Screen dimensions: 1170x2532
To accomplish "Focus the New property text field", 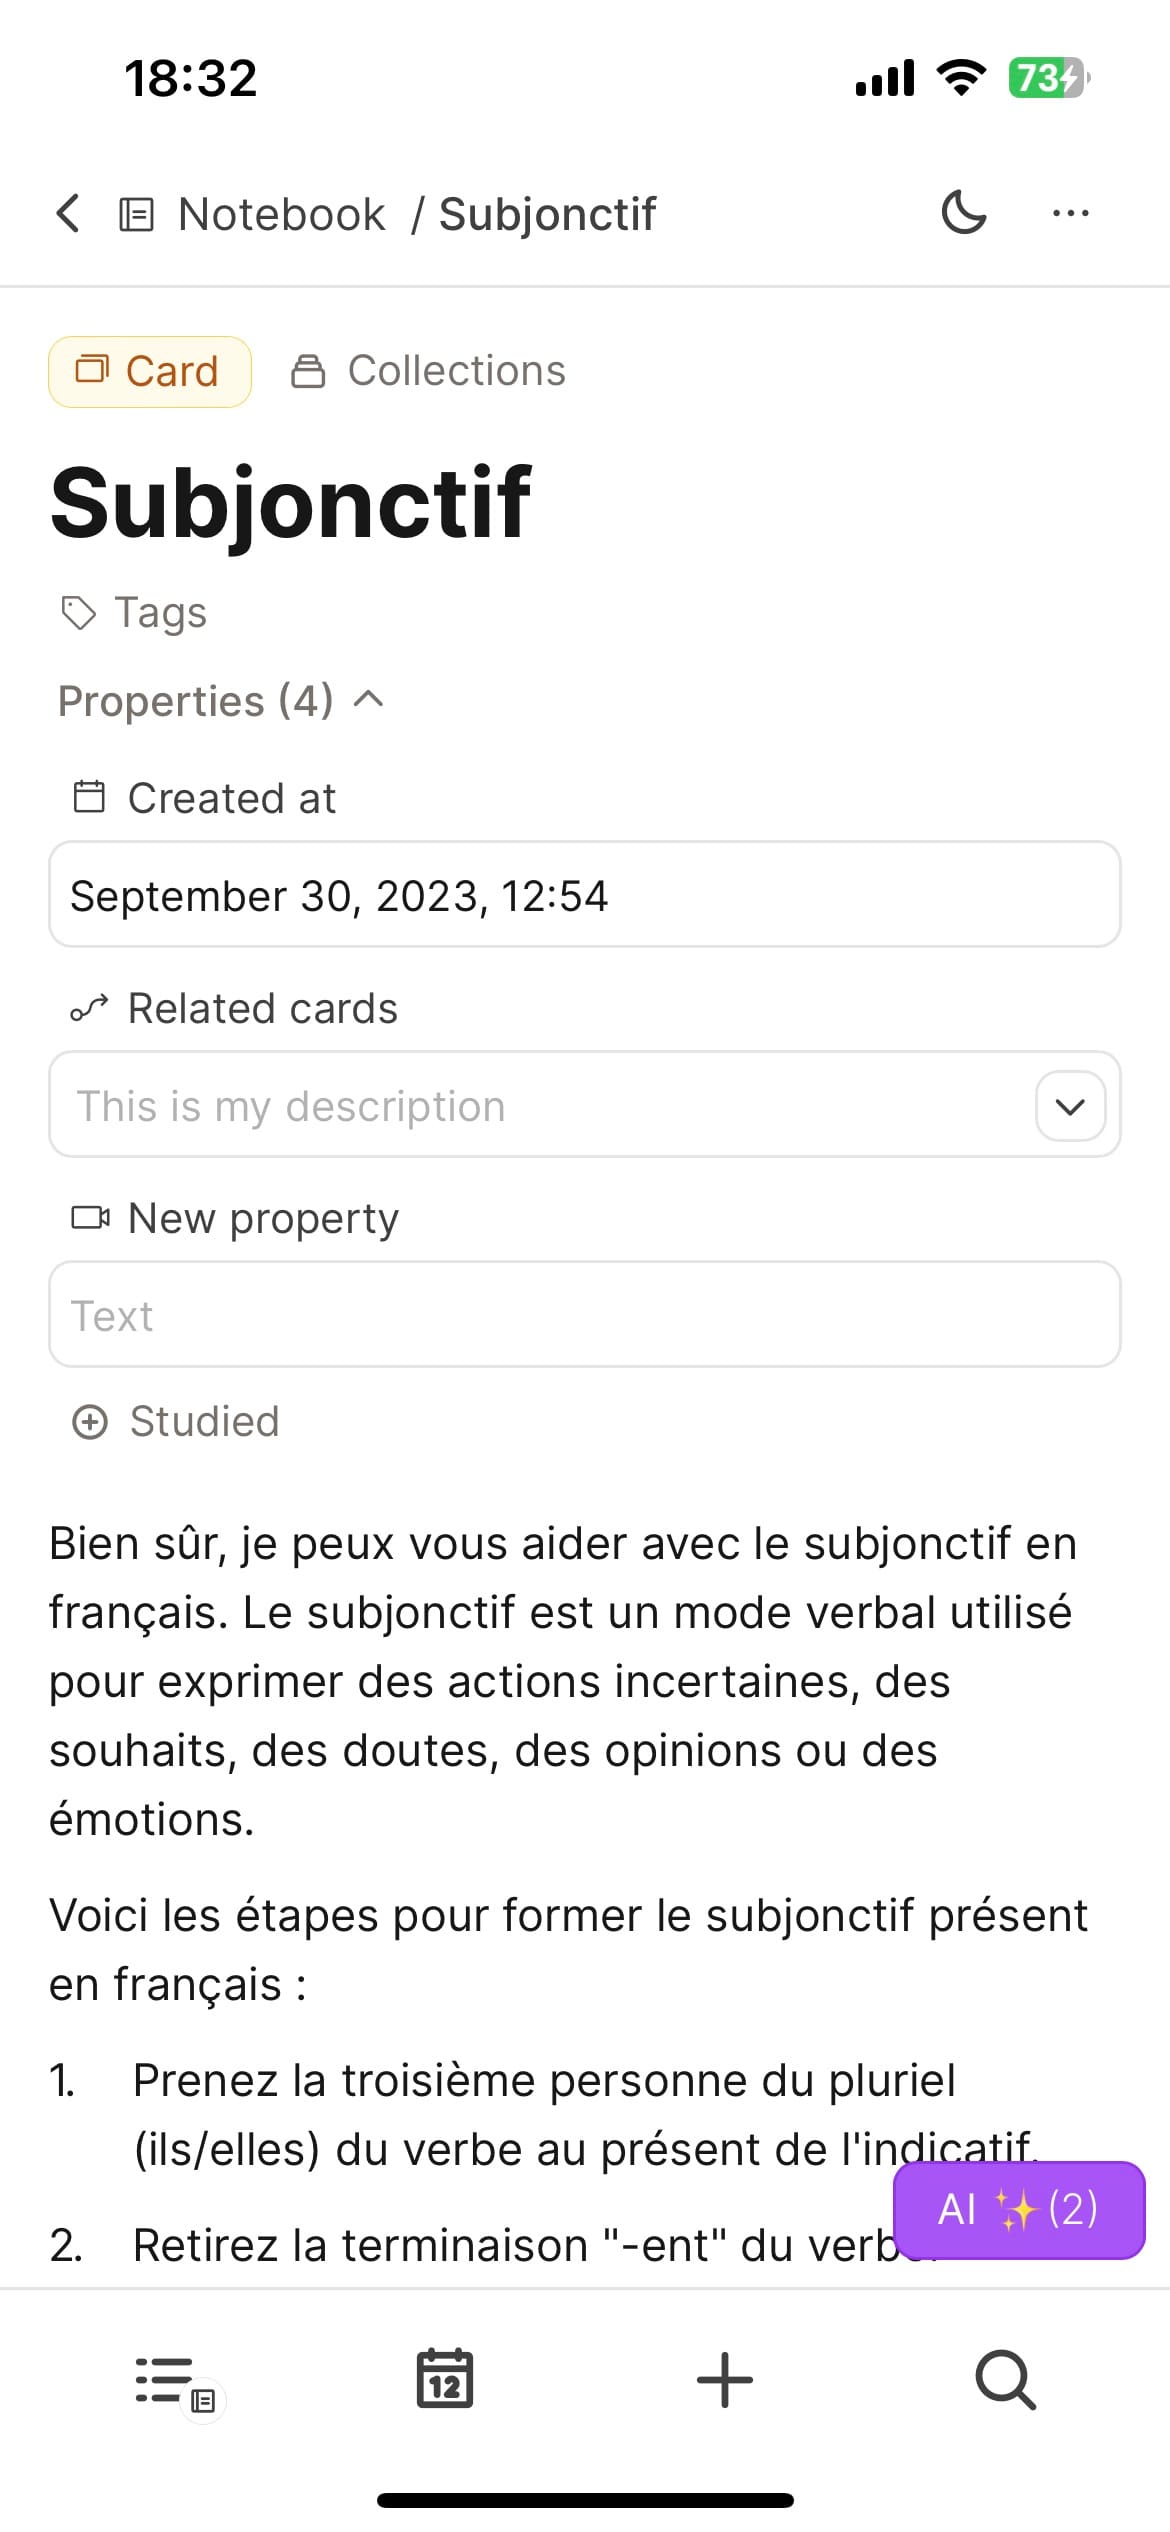I will 584,1315.
